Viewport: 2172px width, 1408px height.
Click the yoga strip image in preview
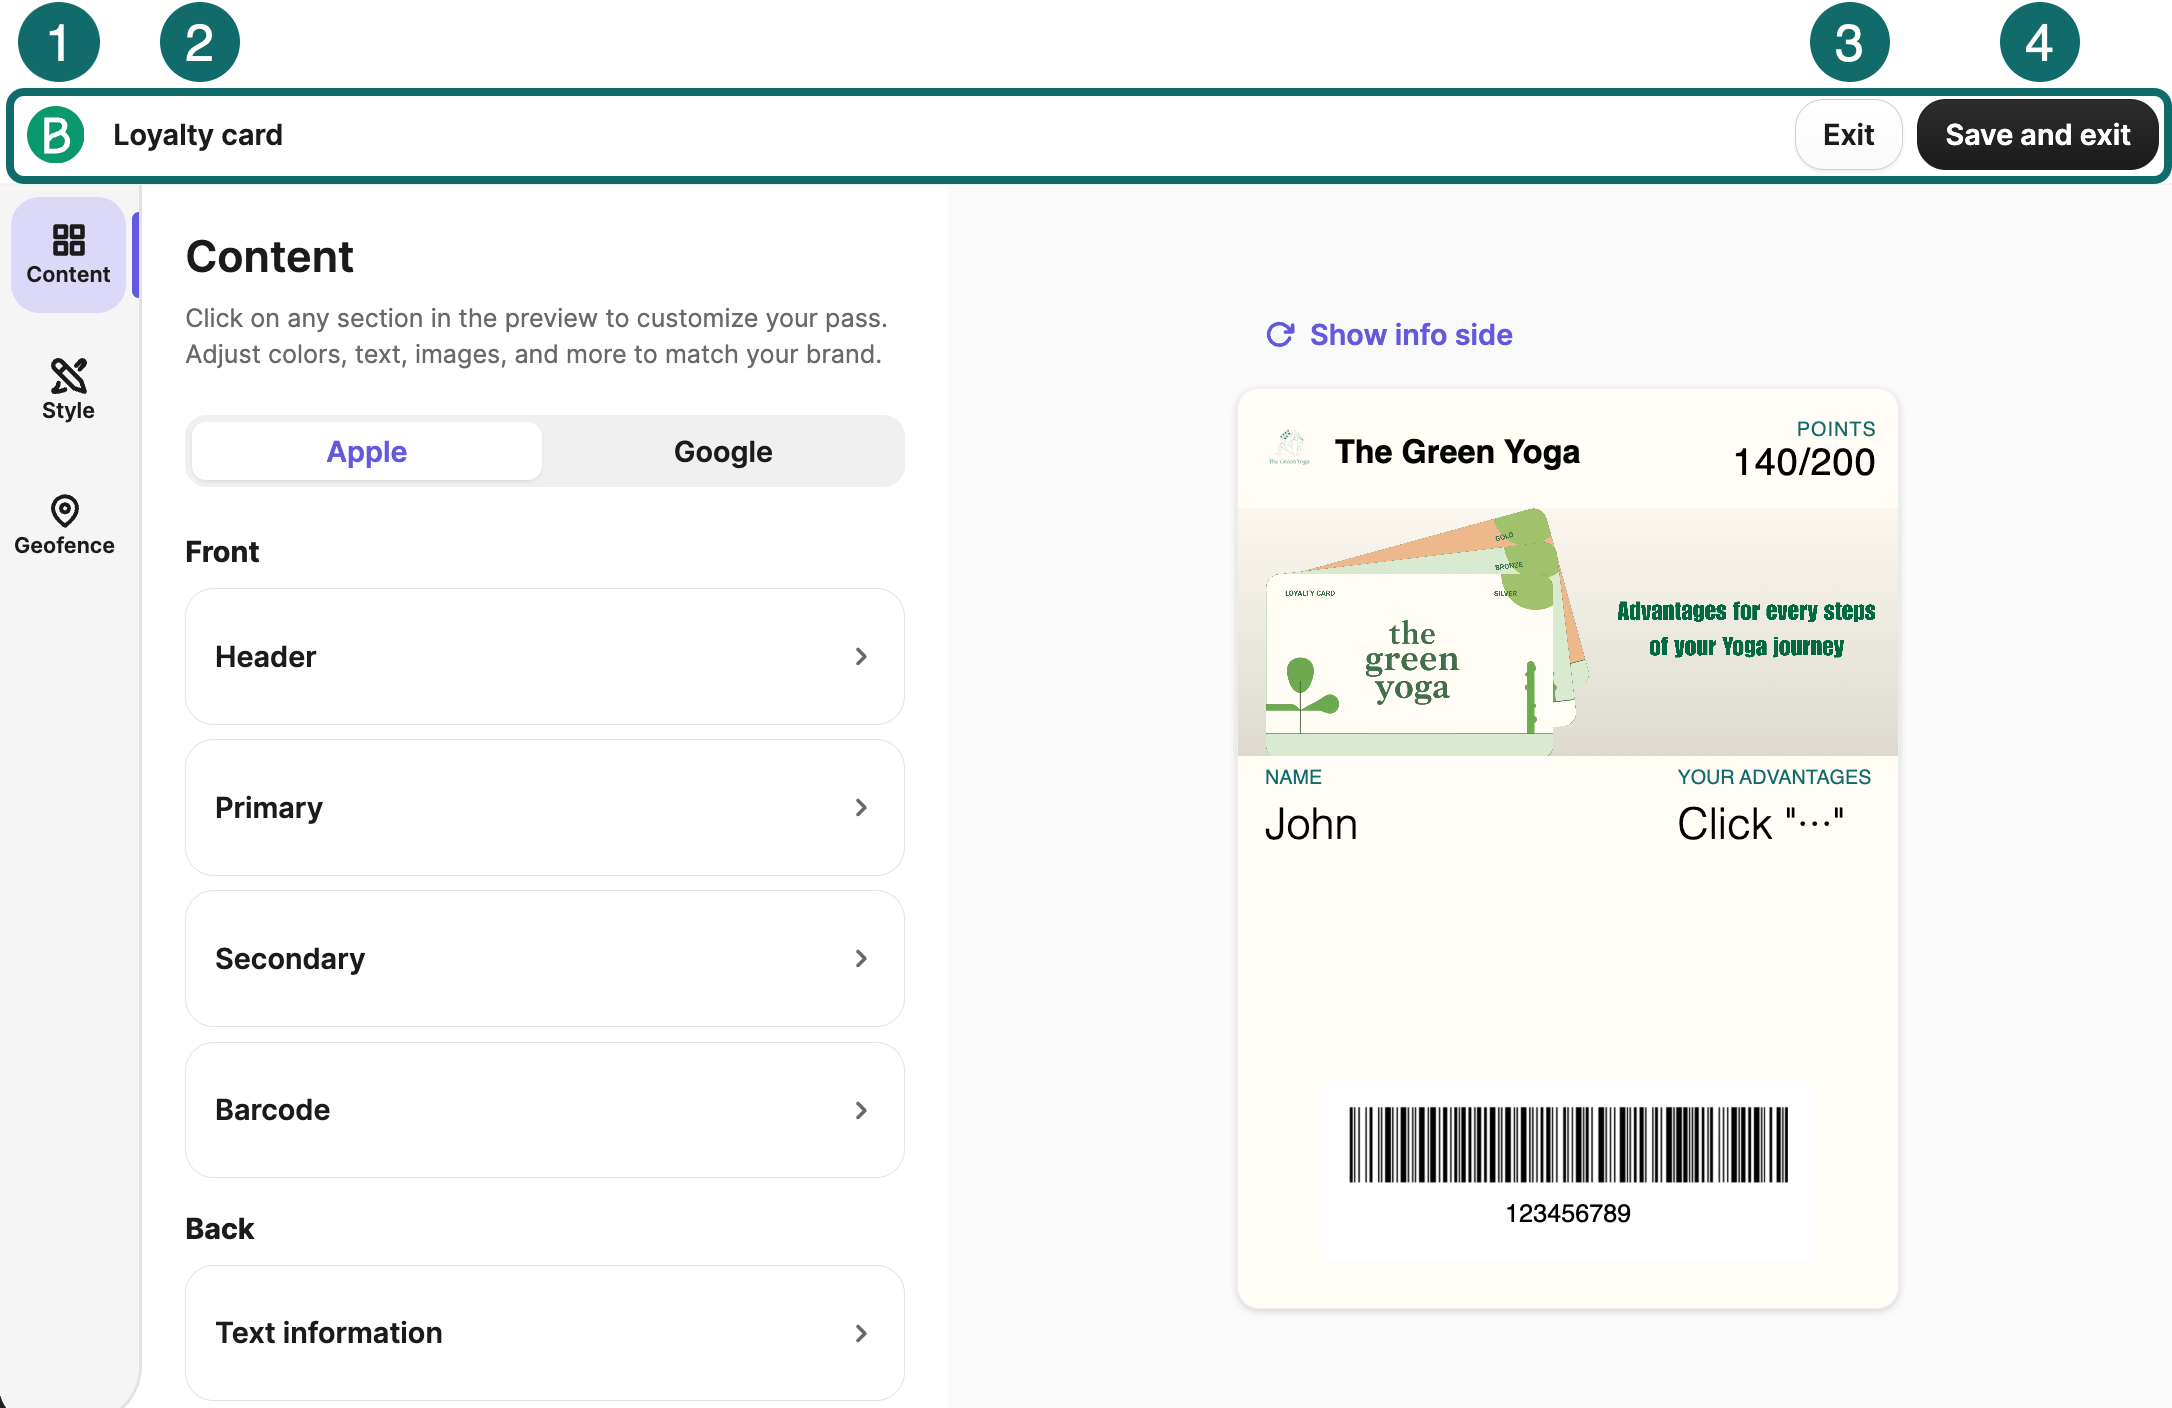point(1568,632)
